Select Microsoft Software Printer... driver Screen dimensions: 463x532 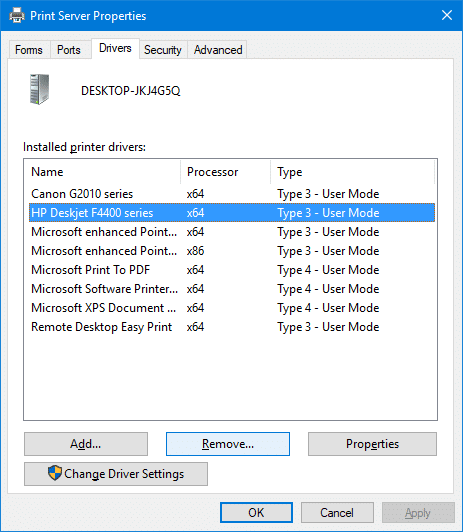pyautogui.click(x=232, y=289)
